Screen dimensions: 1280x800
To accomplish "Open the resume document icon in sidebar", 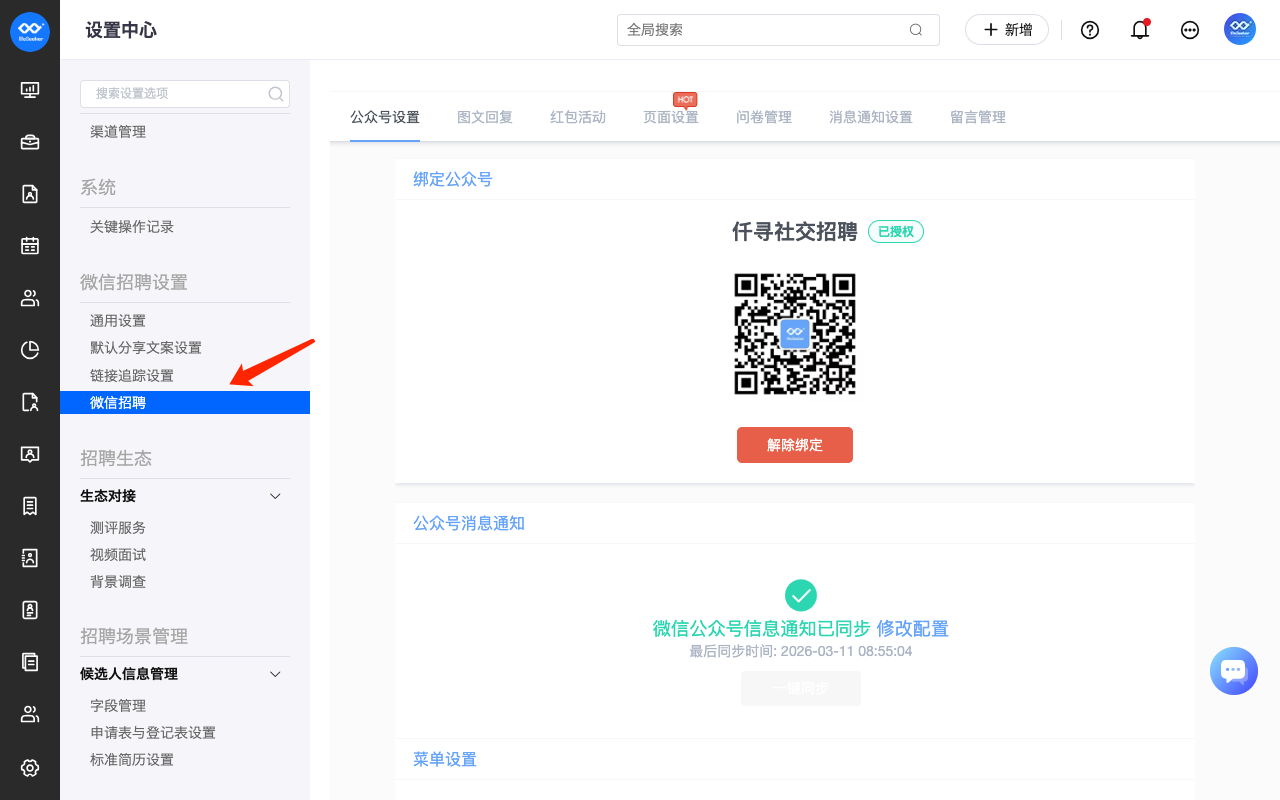I will click(x=30, y=194).
